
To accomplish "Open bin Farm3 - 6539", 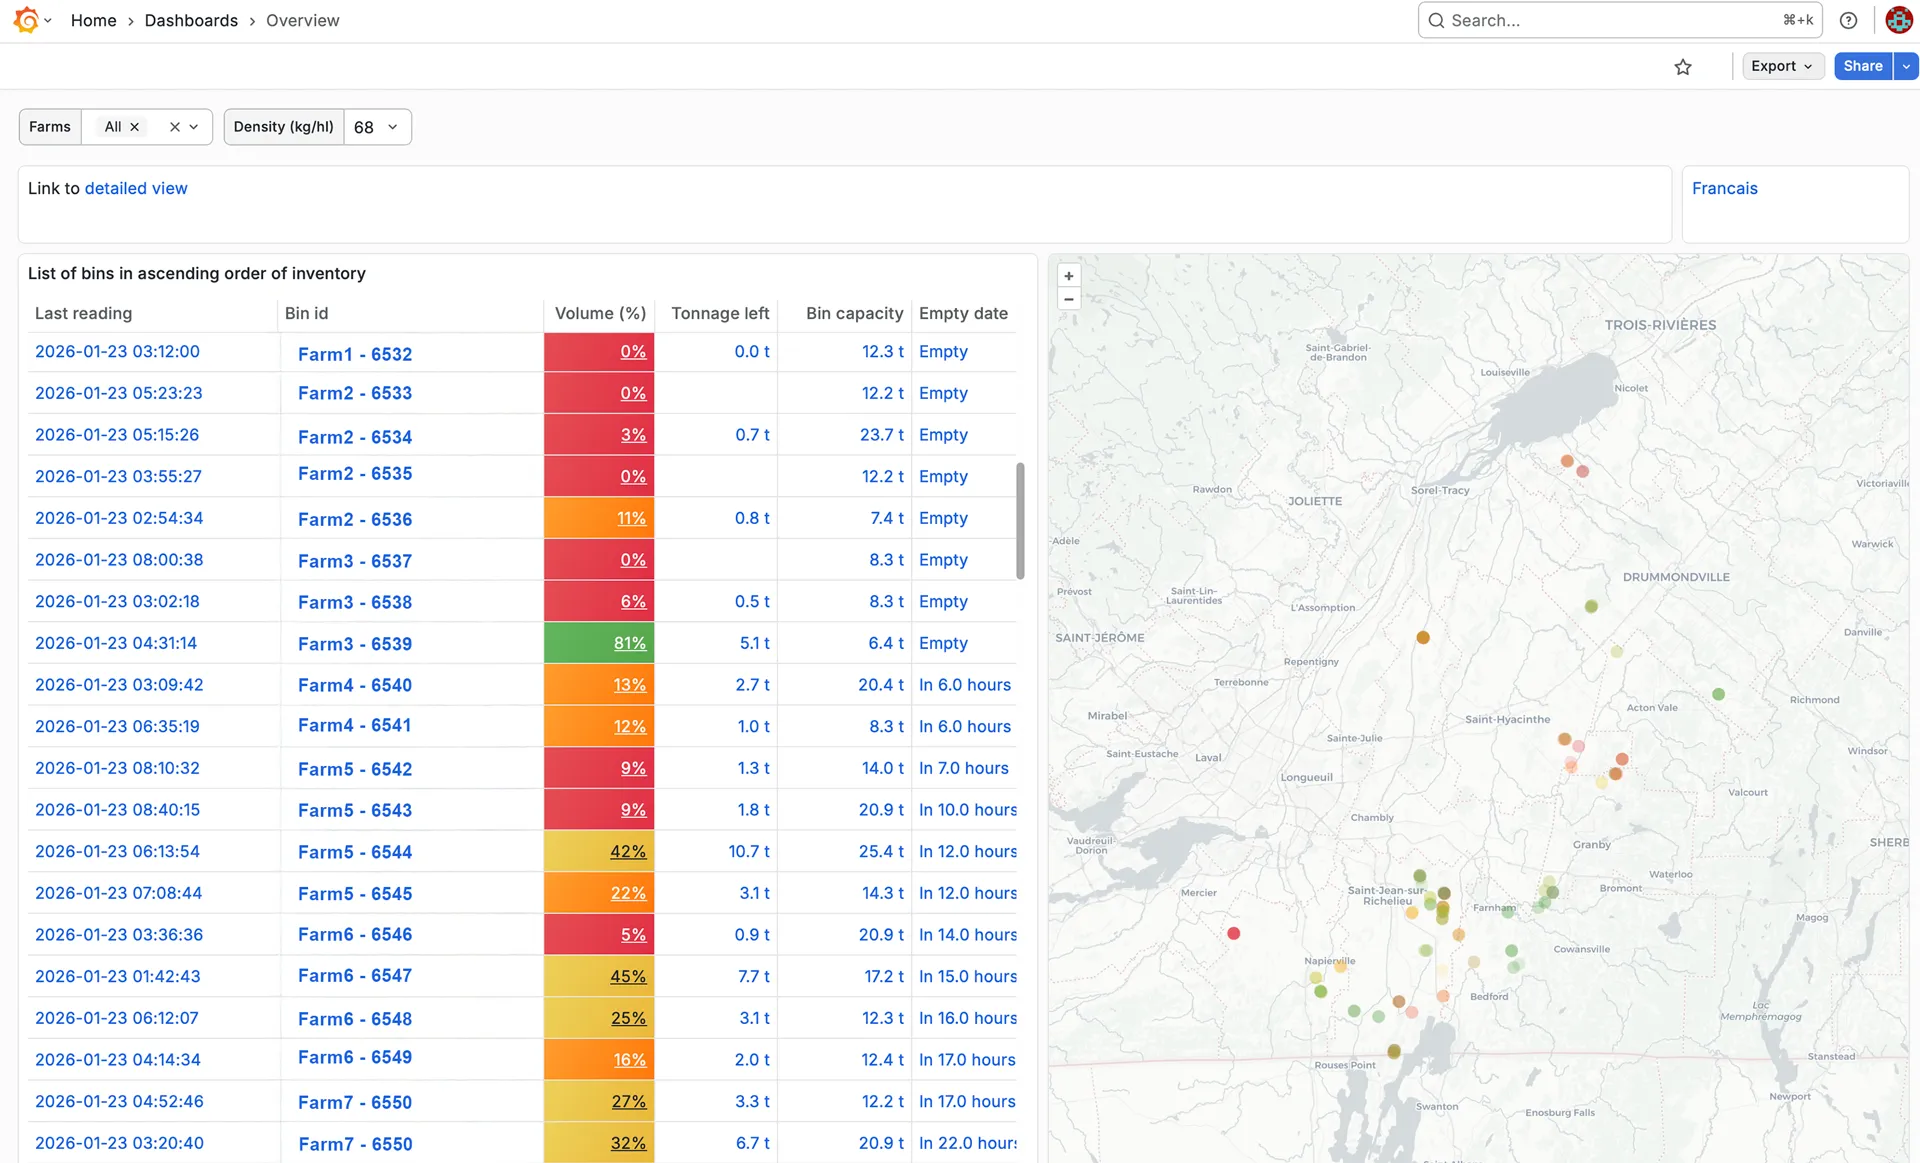I will 355,644.
